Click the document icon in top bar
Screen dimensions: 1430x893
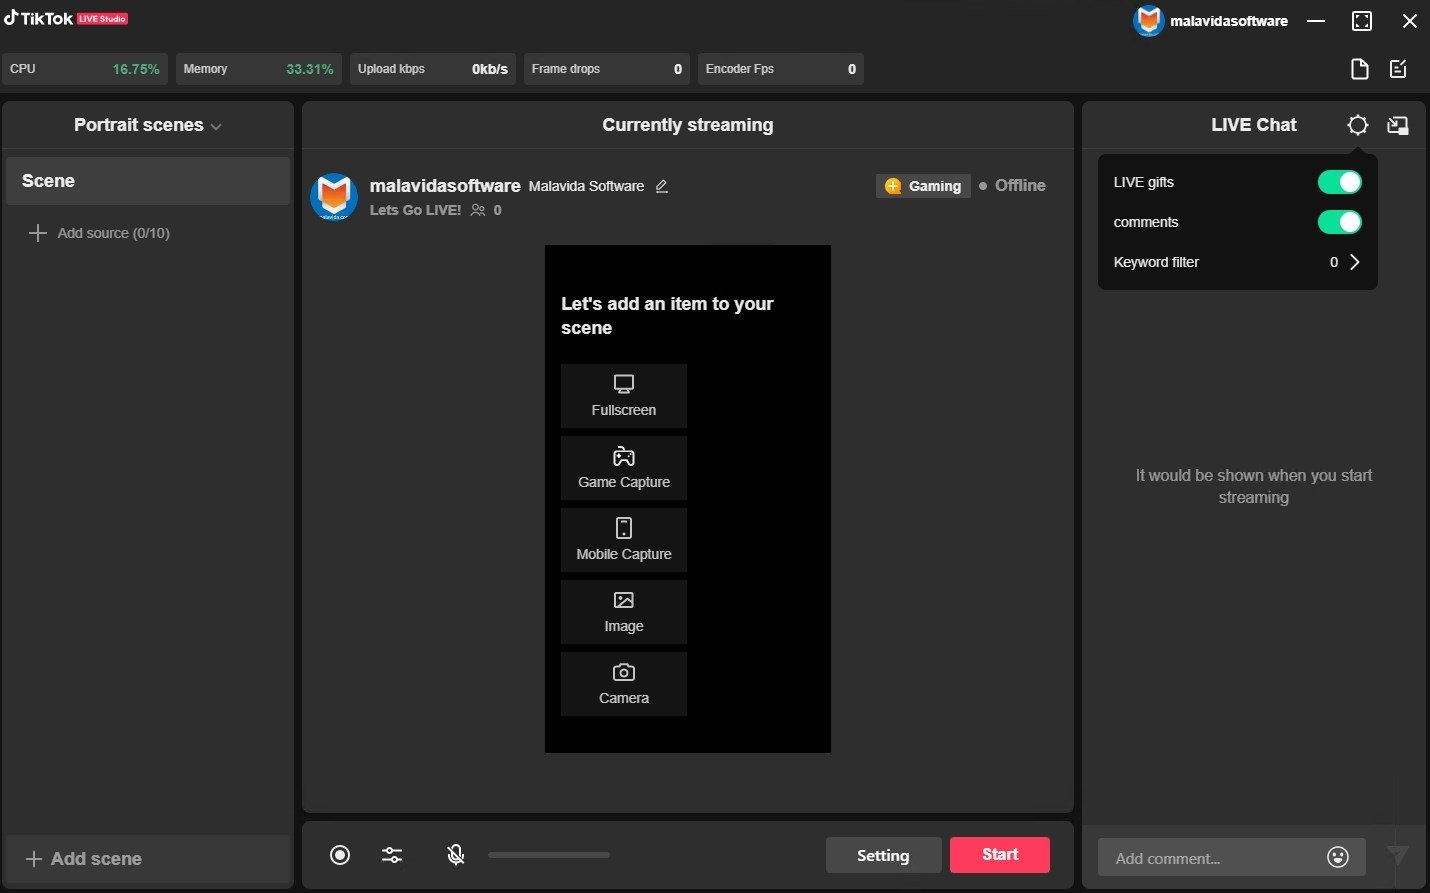tap(1359, 69)
